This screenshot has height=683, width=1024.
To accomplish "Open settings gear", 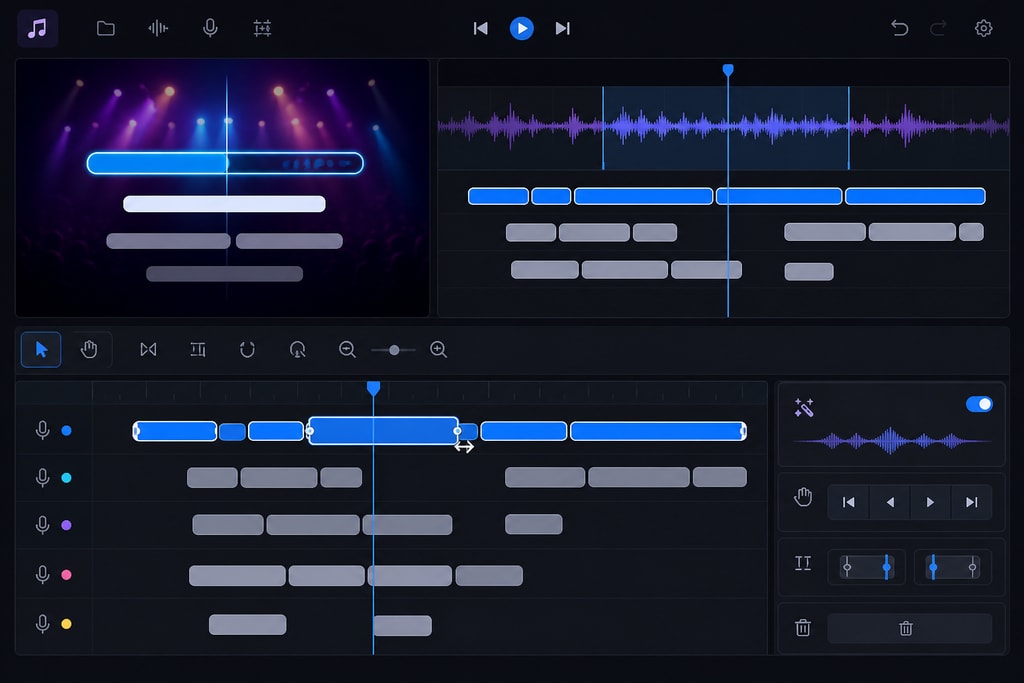I will tap(984, 28).
